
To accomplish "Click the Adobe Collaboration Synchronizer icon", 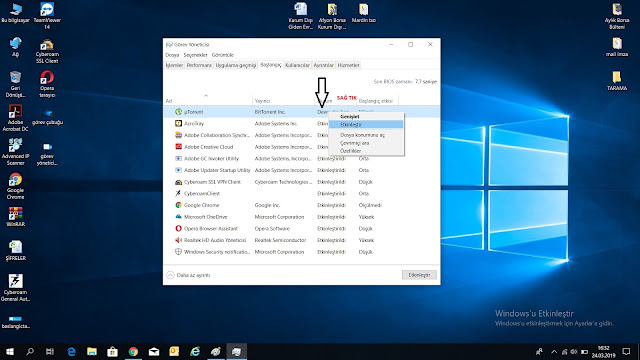I will [x=178, y=135].
